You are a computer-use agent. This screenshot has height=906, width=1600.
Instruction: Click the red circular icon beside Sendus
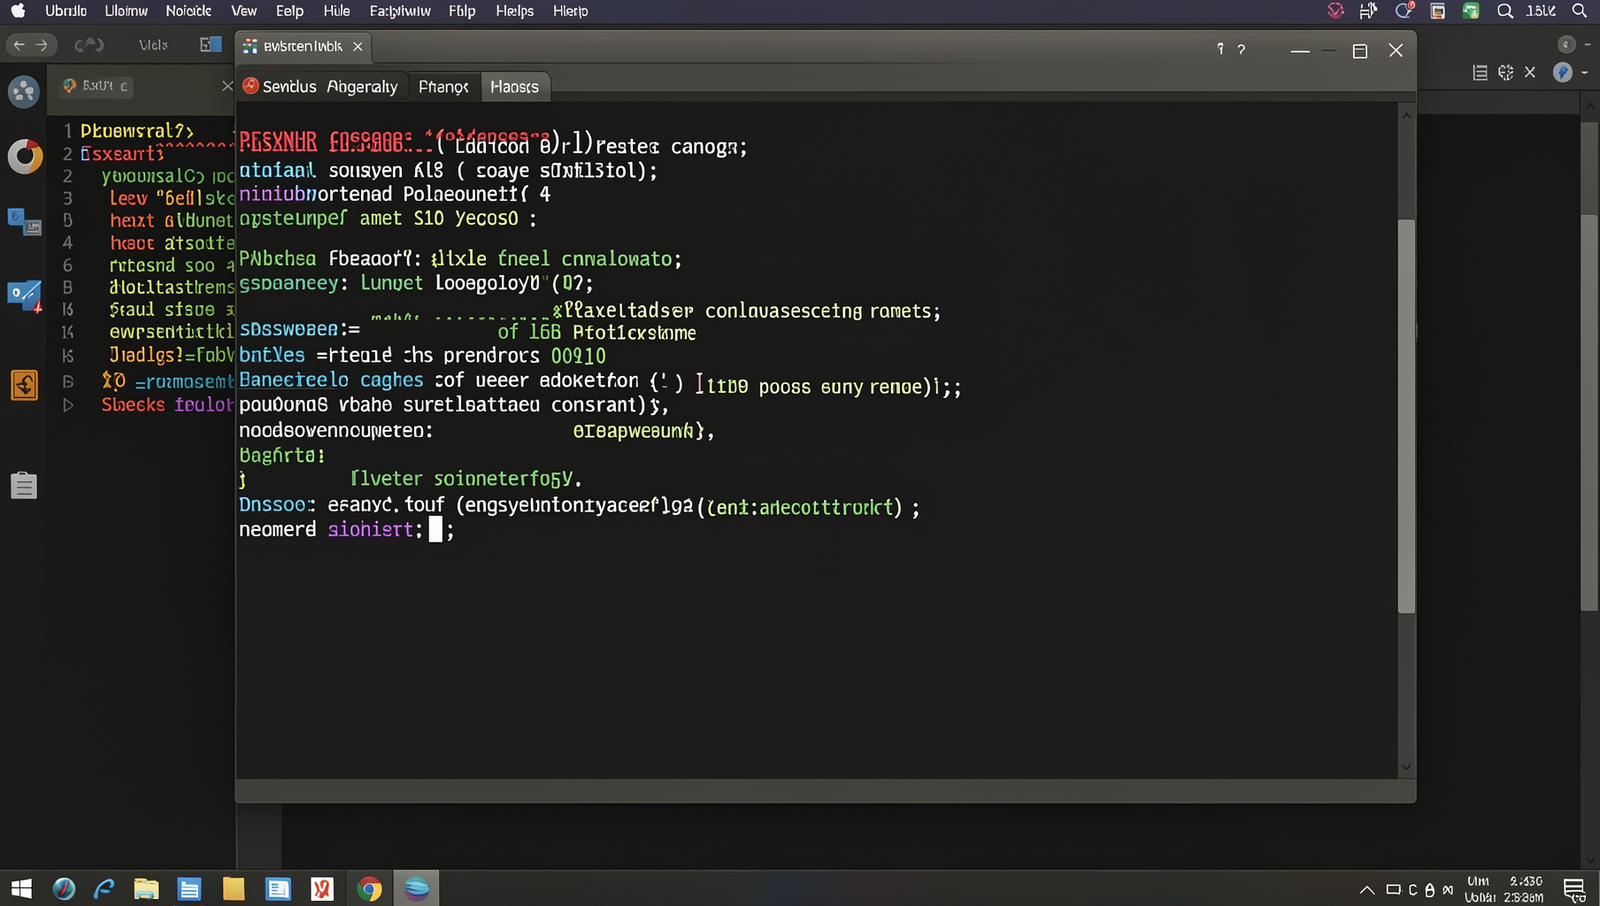point(251,86)
